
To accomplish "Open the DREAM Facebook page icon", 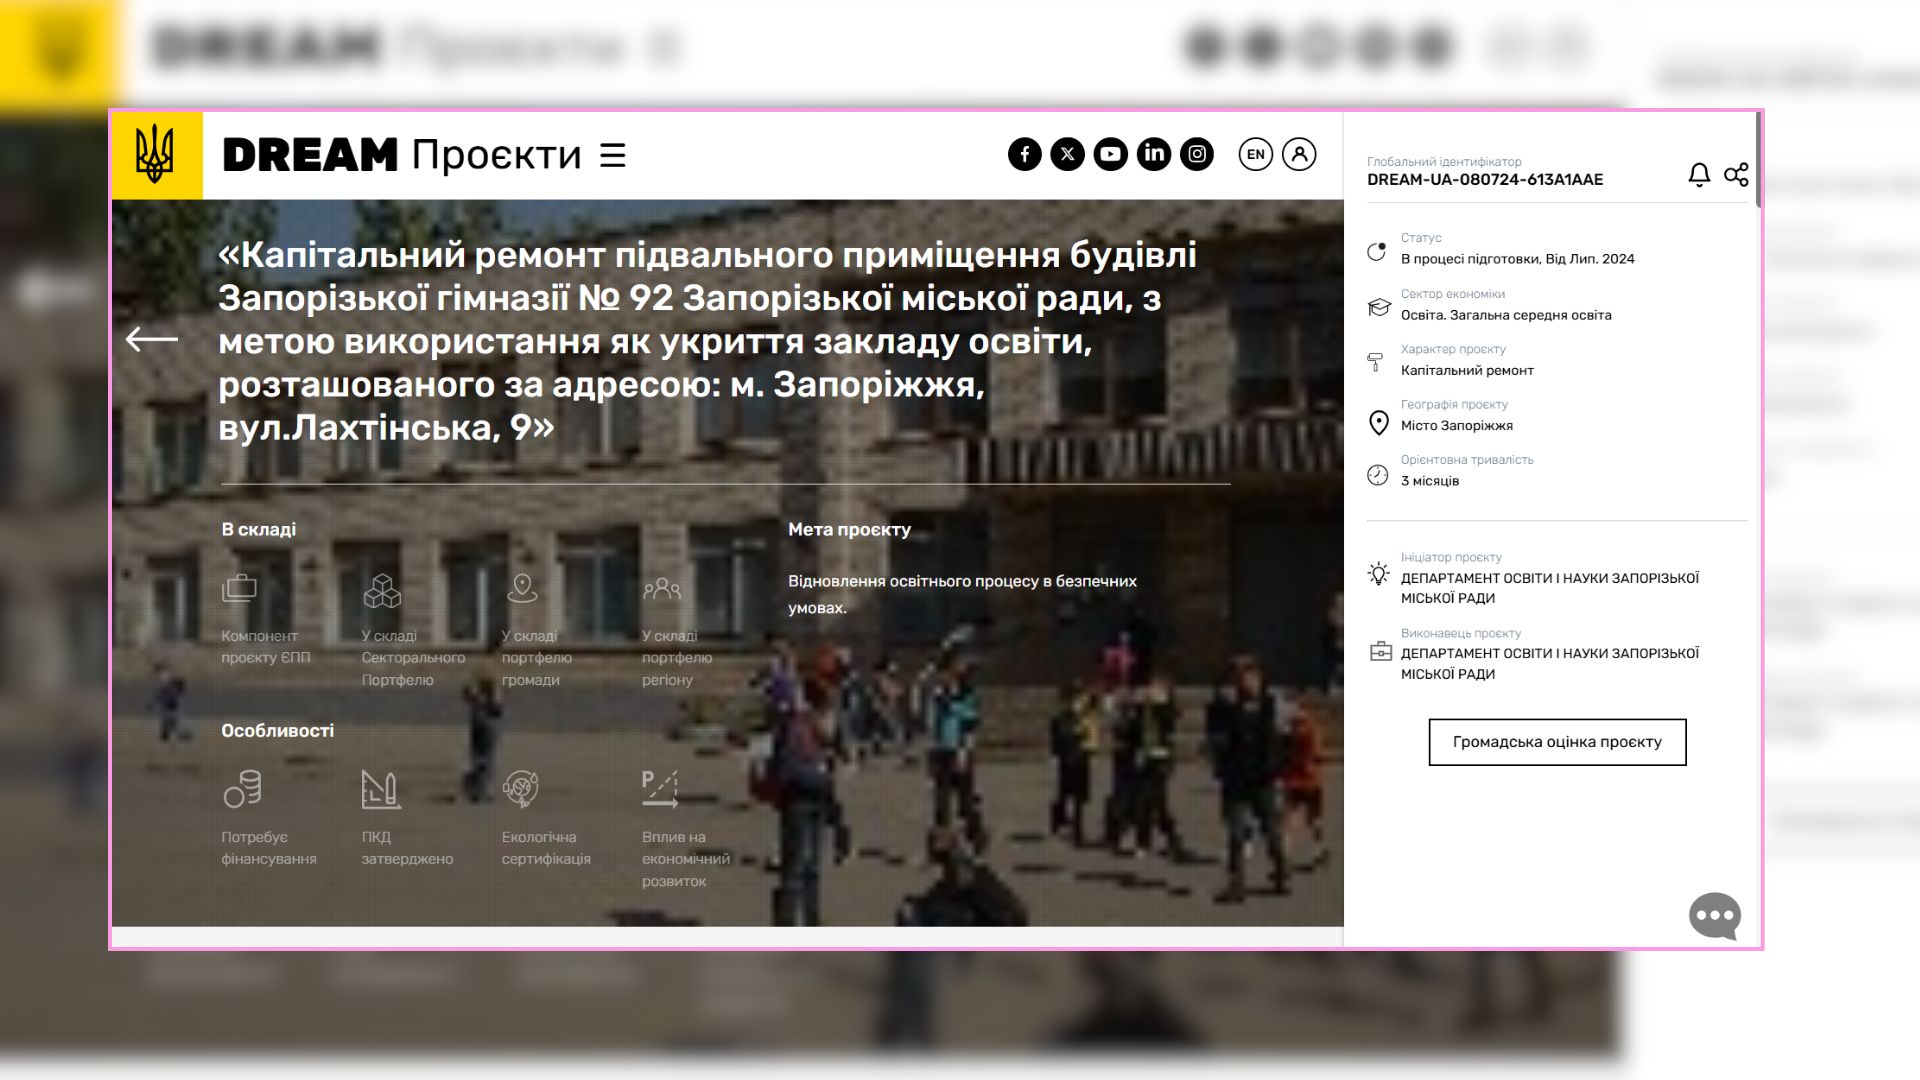I will 1024,154.
